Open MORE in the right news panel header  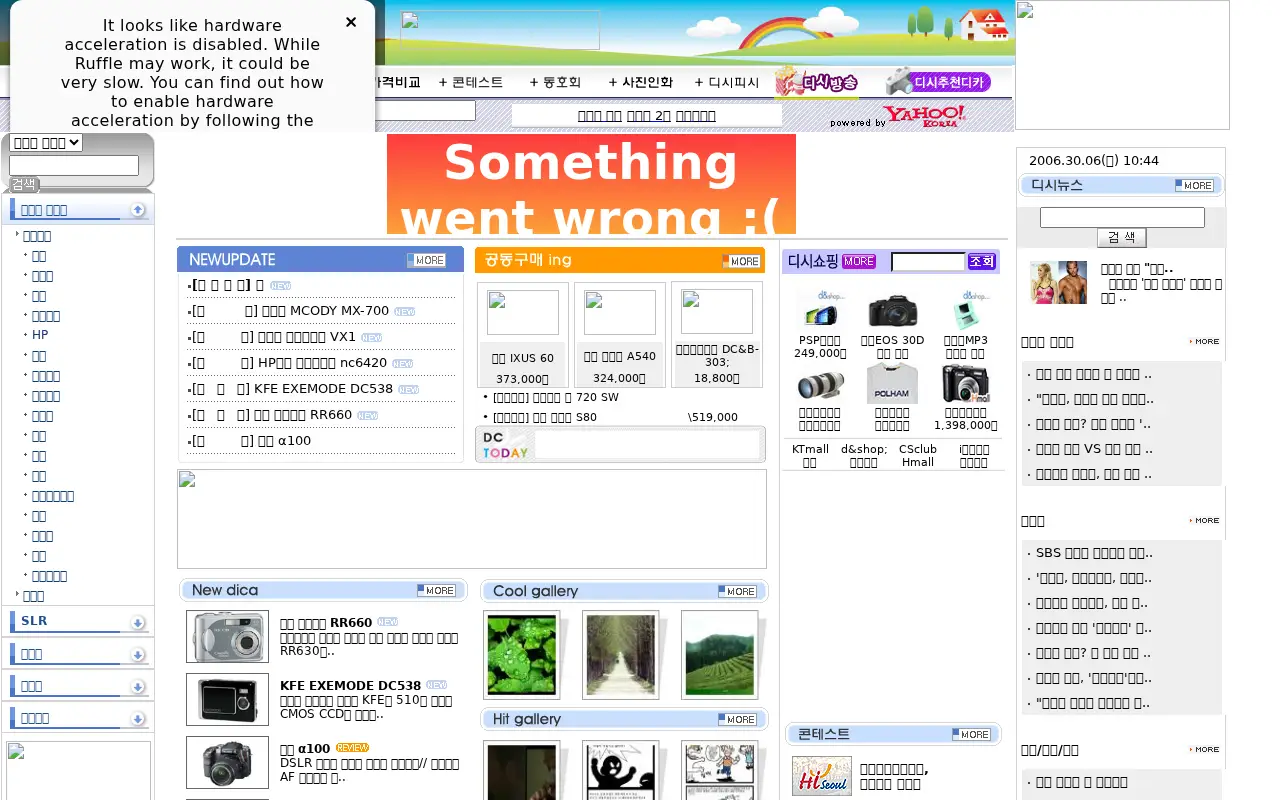(1194, 185)
